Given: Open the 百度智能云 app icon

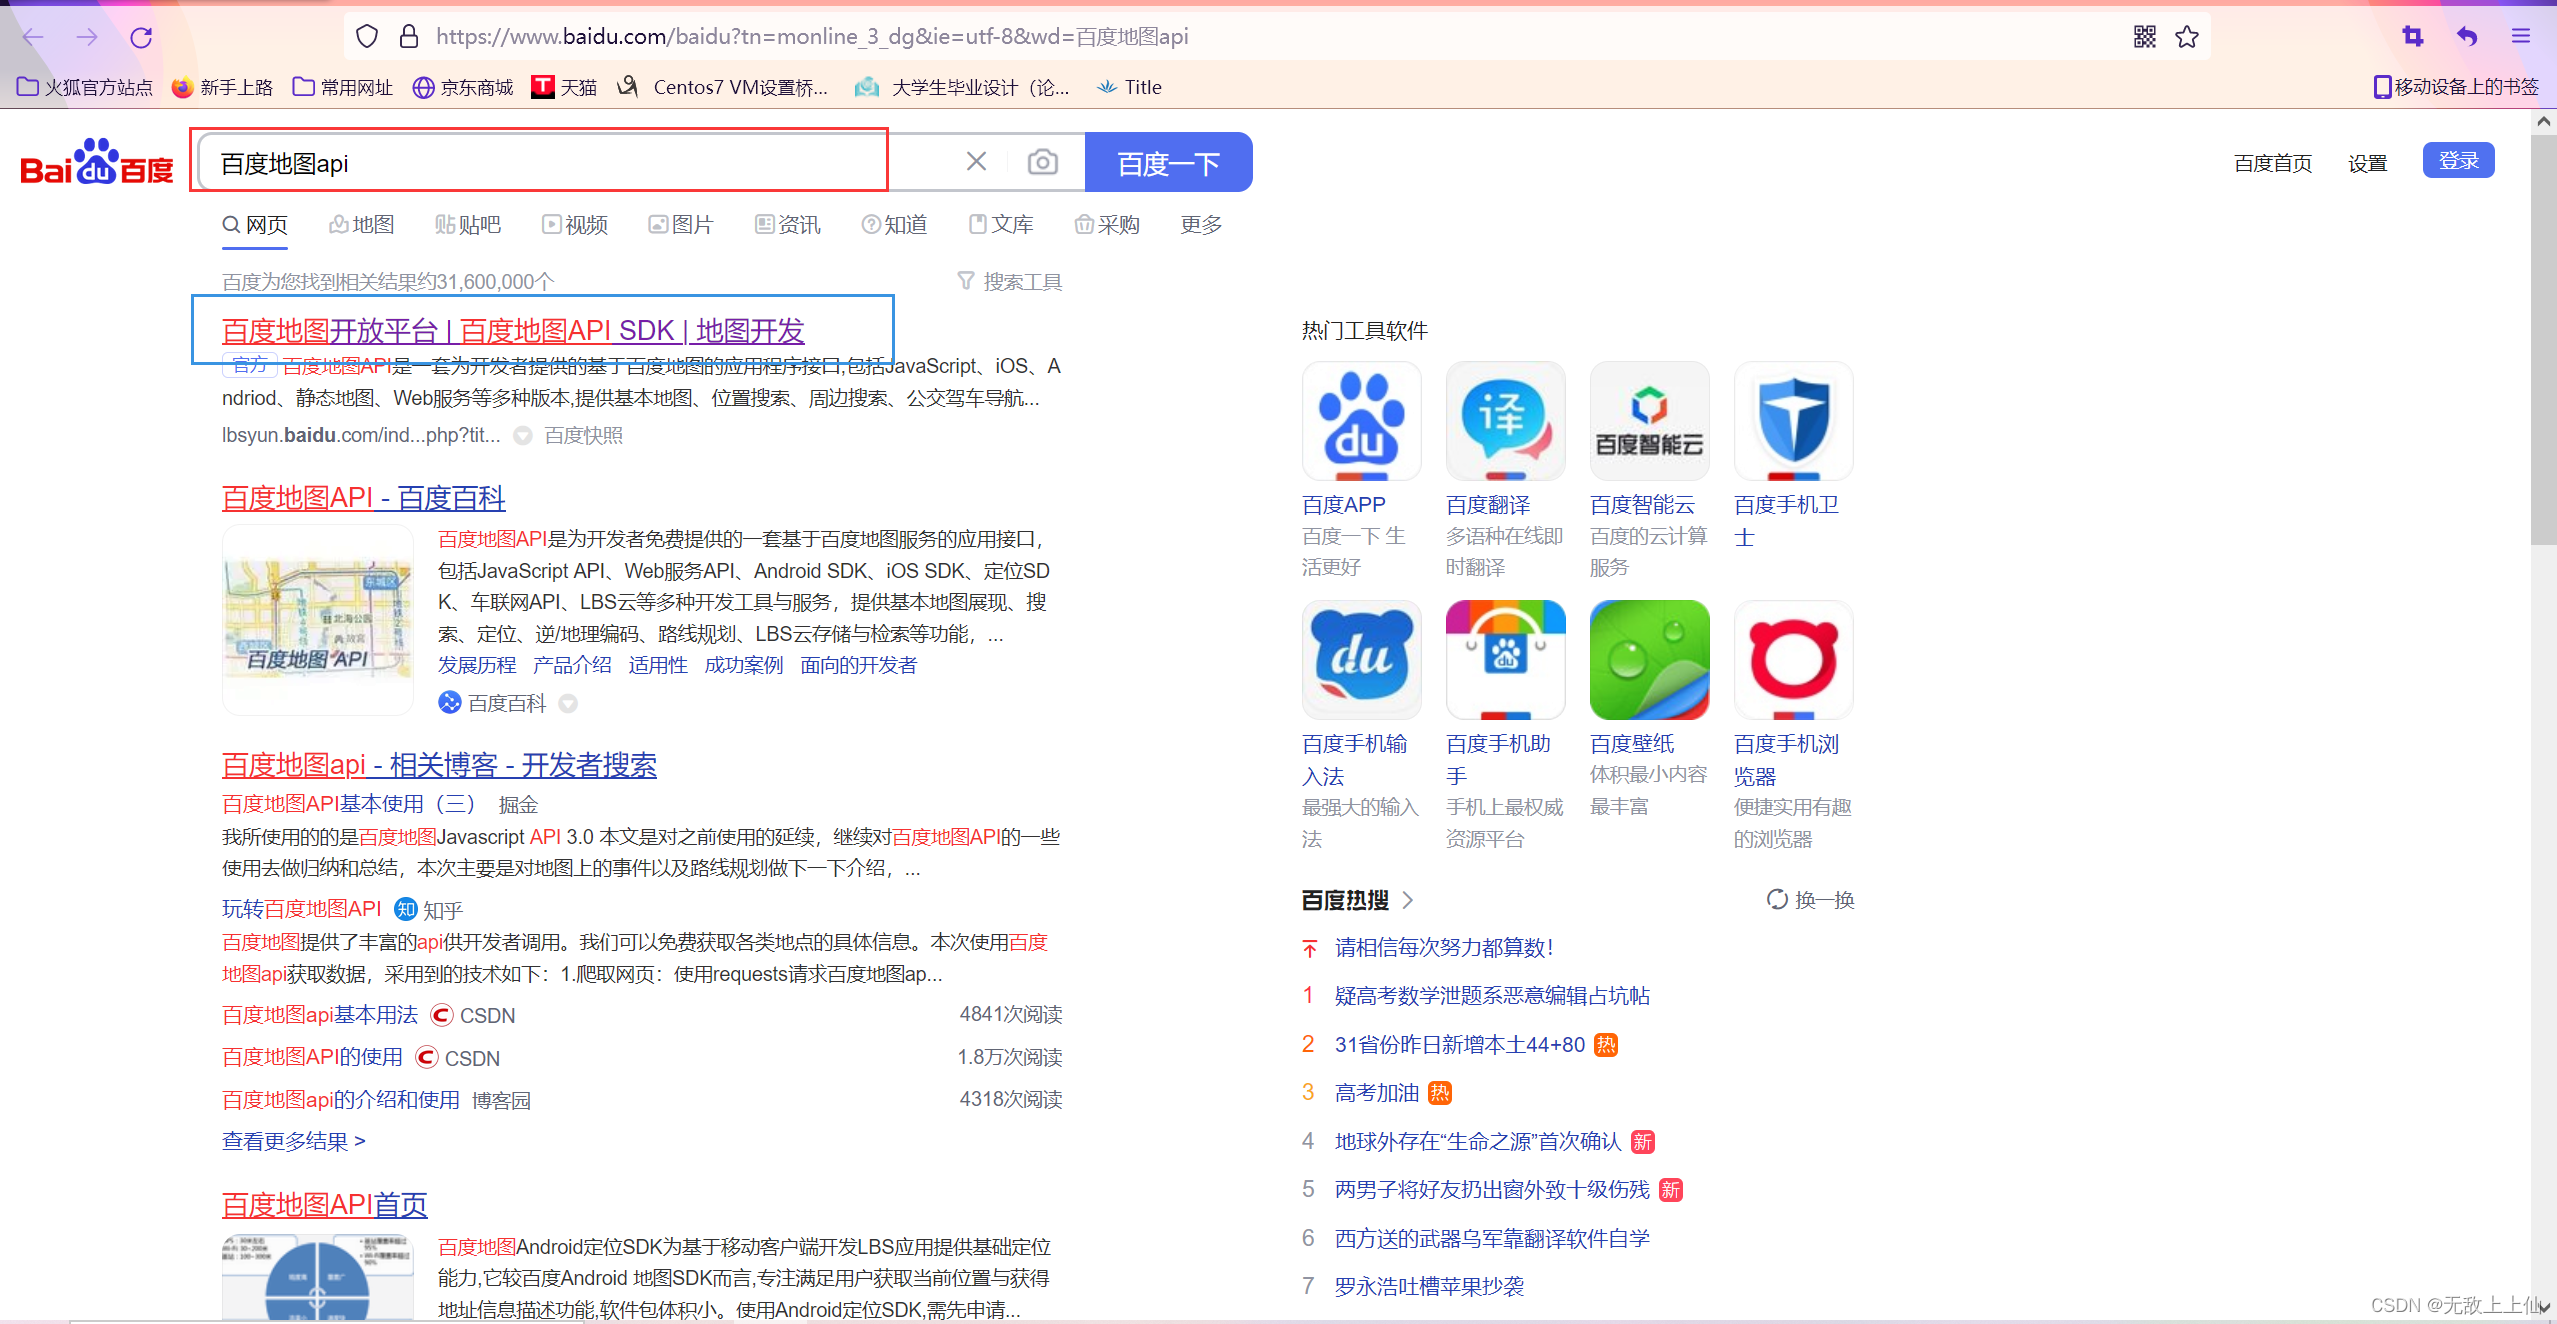Looking at the screenshot, I should (1649, 421).
